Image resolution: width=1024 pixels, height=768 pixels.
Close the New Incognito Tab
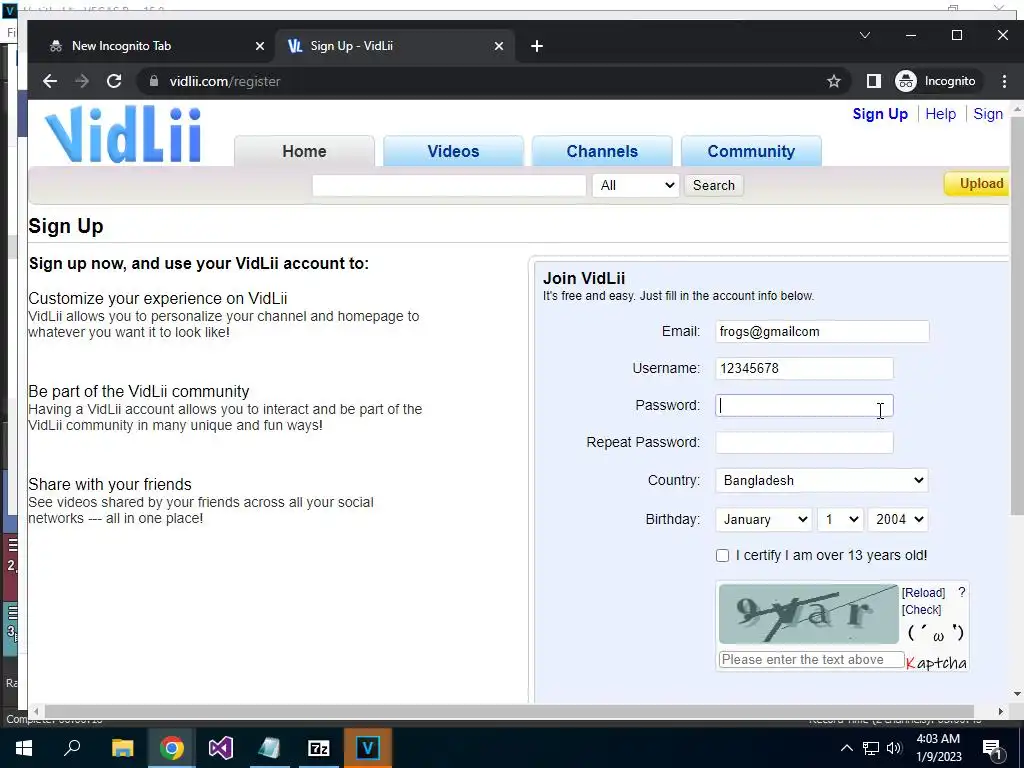260,46
